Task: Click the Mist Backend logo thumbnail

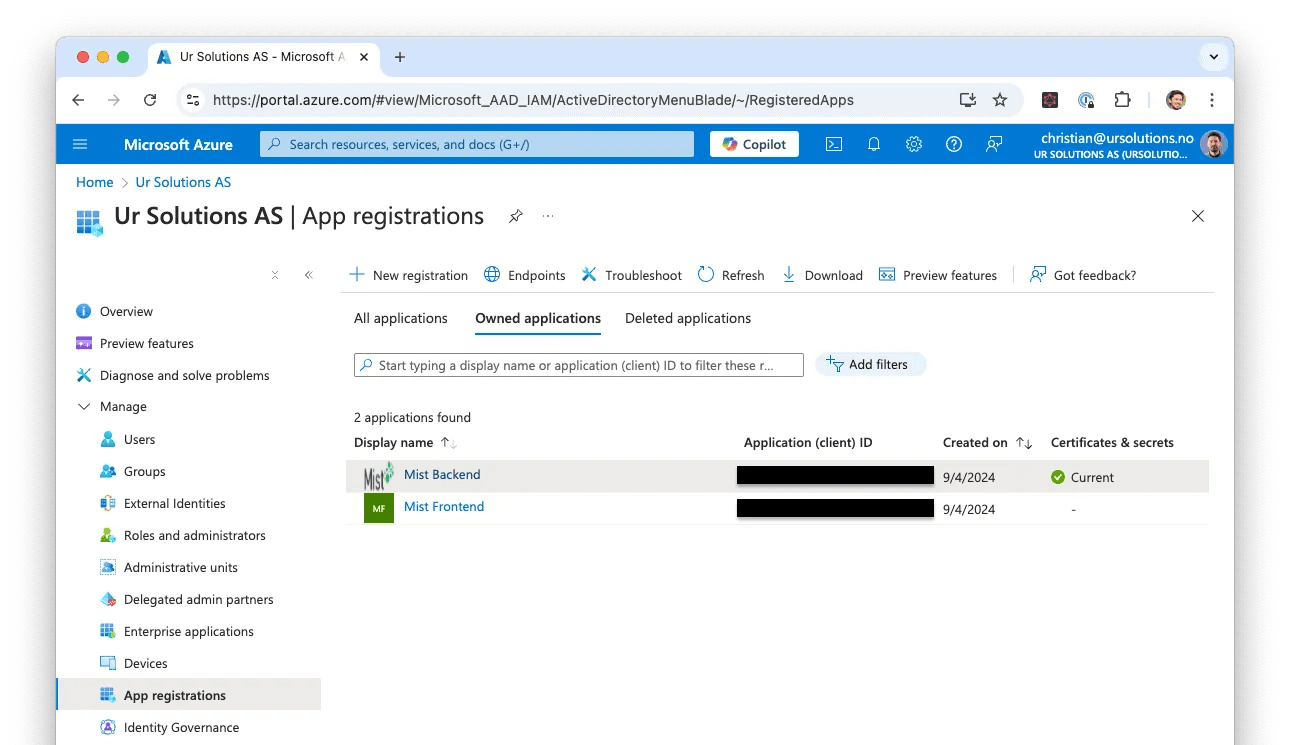Action: click(x=378, y=476)
